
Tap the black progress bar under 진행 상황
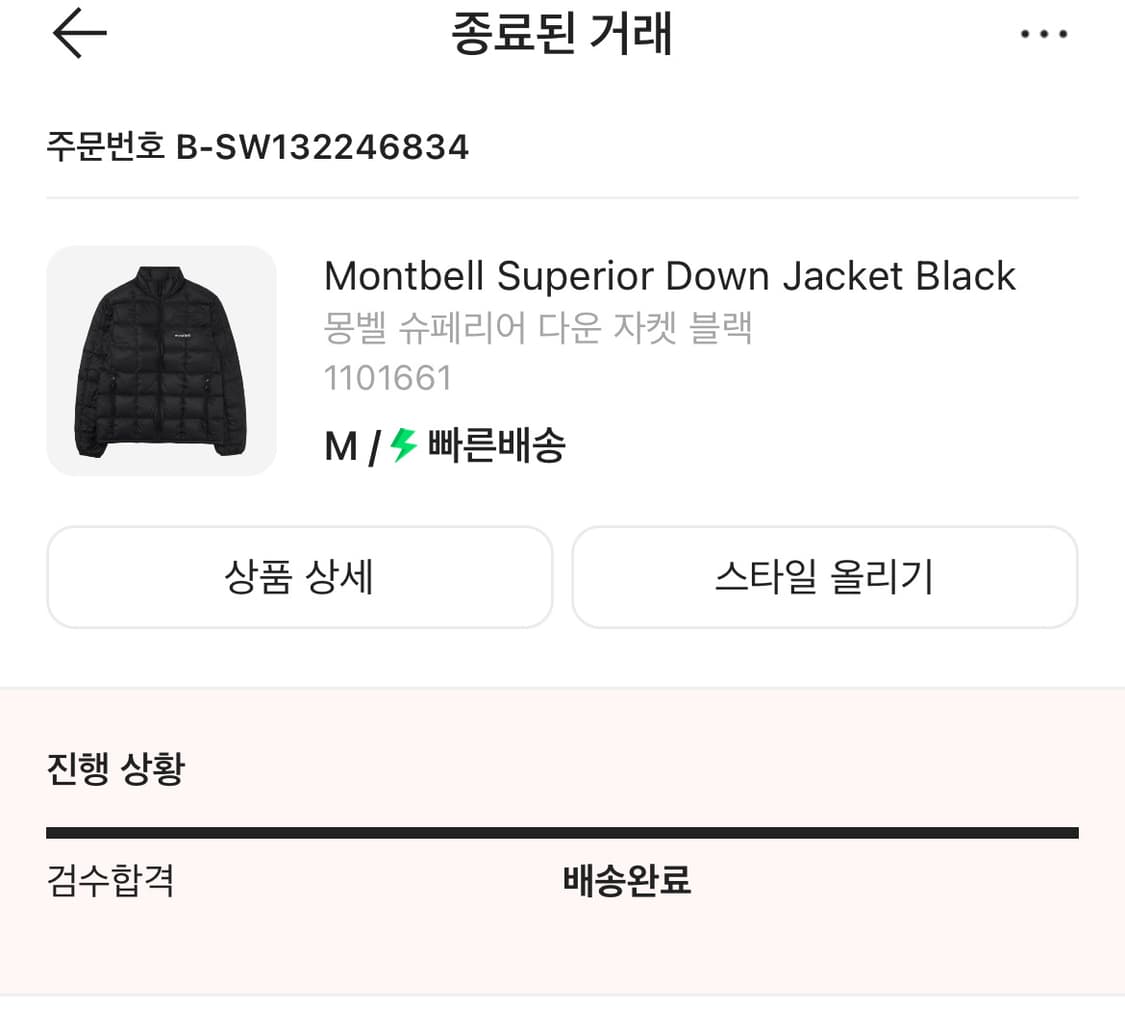tap(562, 831)
